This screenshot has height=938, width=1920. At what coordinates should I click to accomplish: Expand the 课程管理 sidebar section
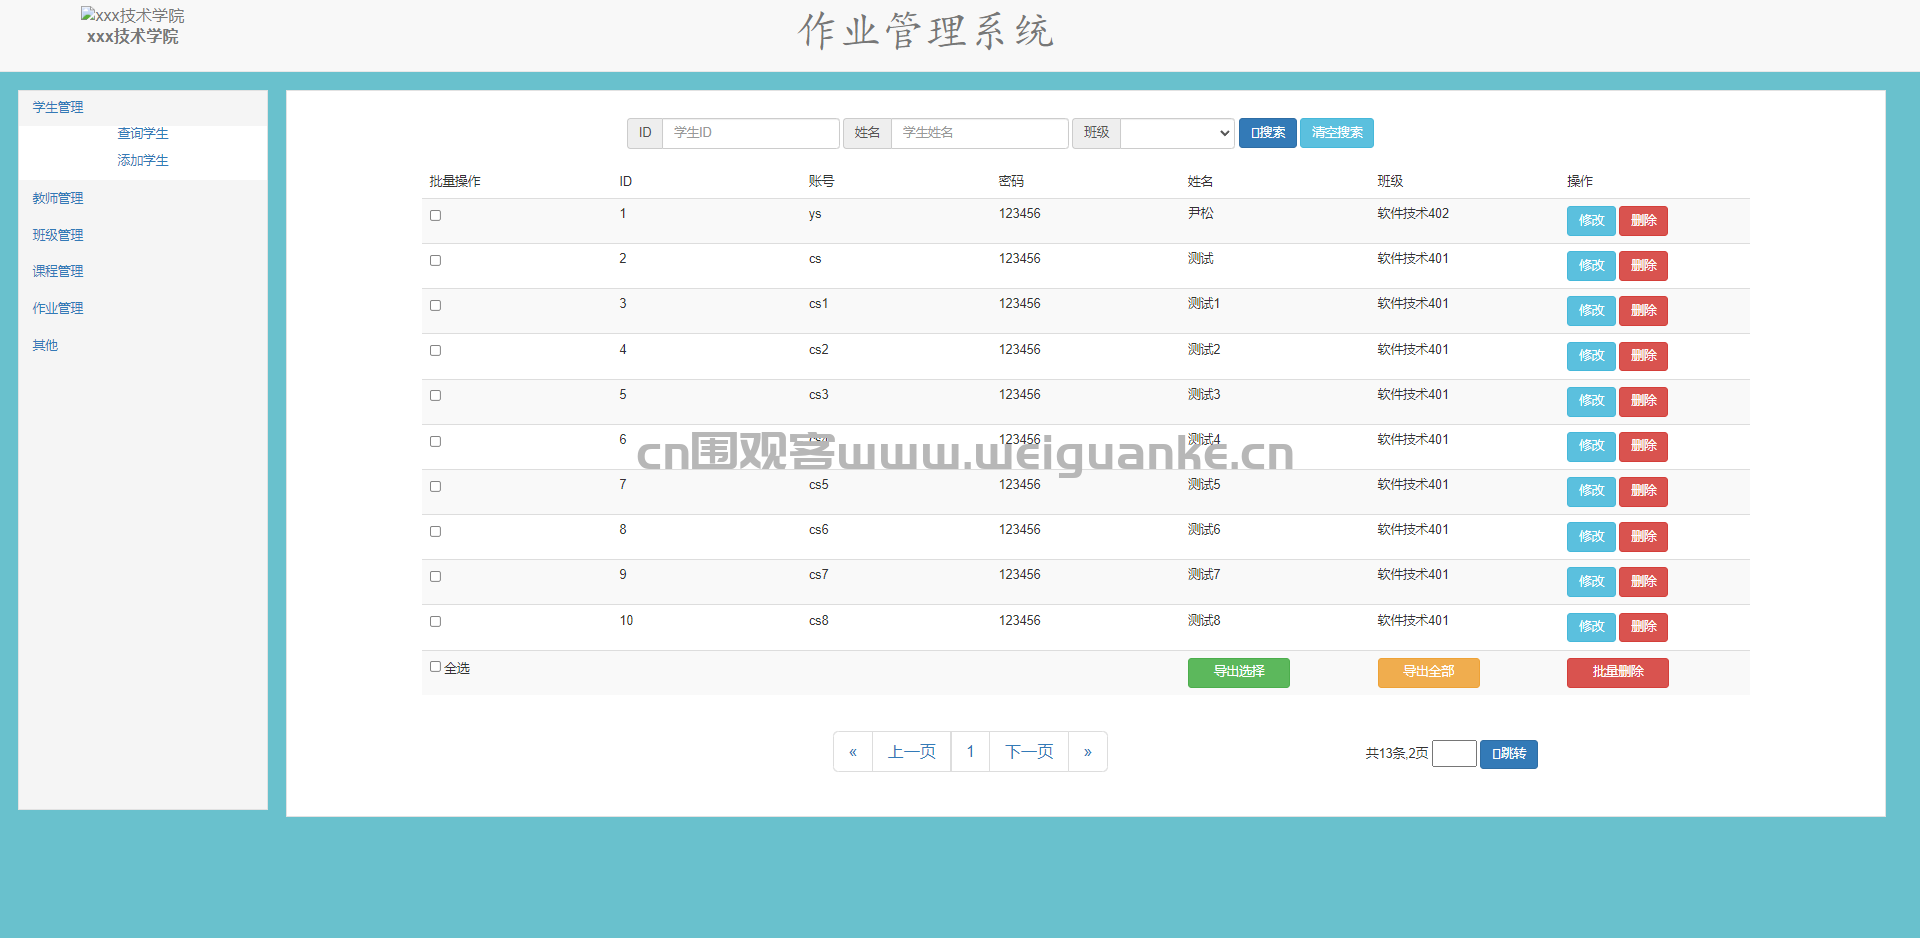pos(58,271)
